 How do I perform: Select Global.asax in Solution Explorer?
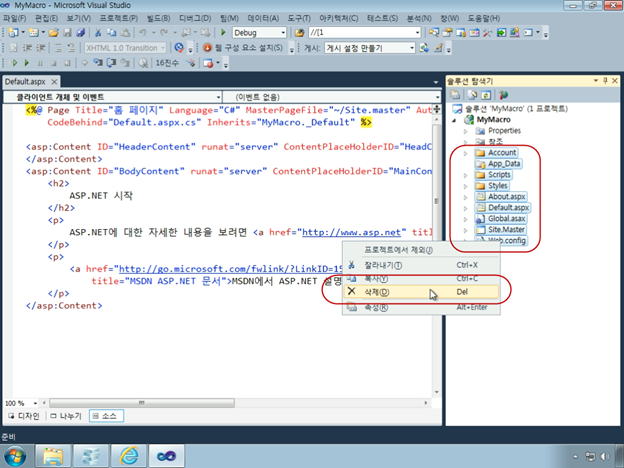(501, 219)
